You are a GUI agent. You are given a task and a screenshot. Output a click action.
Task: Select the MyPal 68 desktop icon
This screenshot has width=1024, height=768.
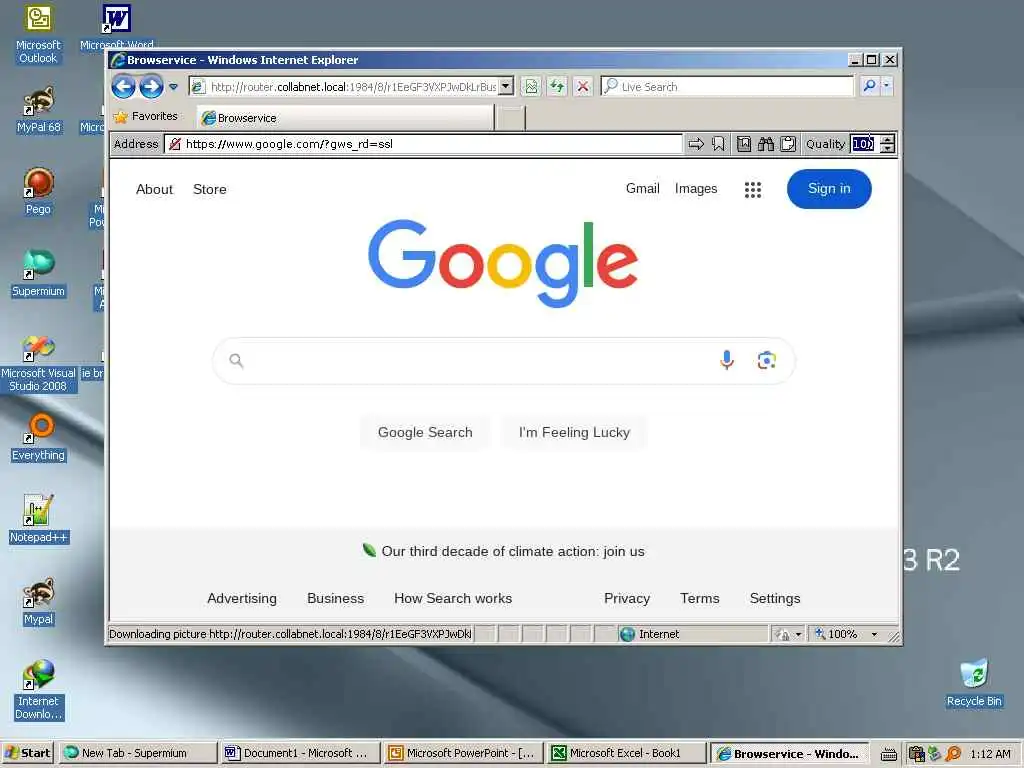point(39,110)
